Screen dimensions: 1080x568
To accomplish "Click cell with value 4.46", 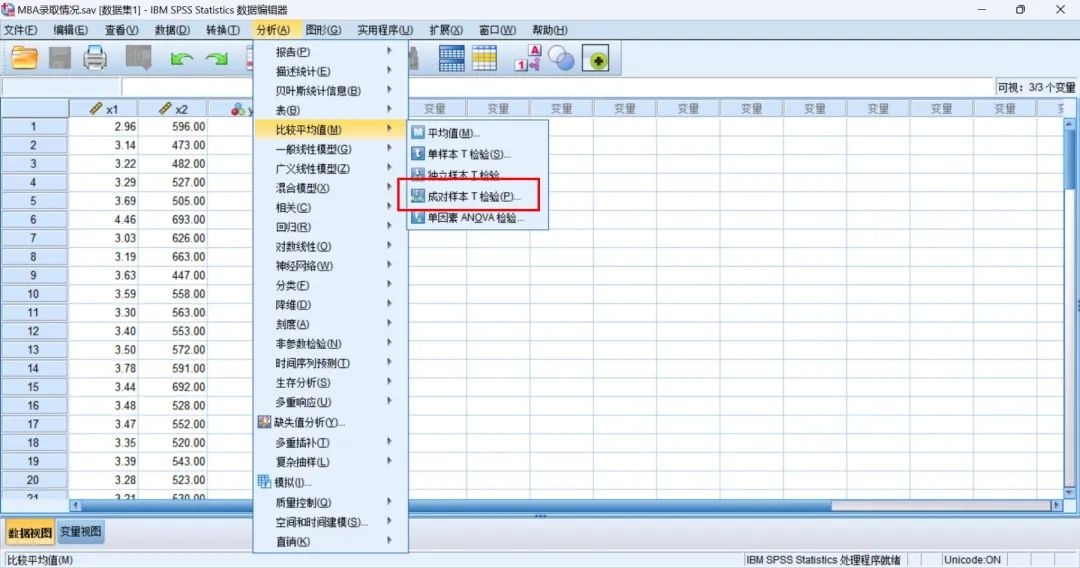I will pyautogui.click(x=103, y=220).
